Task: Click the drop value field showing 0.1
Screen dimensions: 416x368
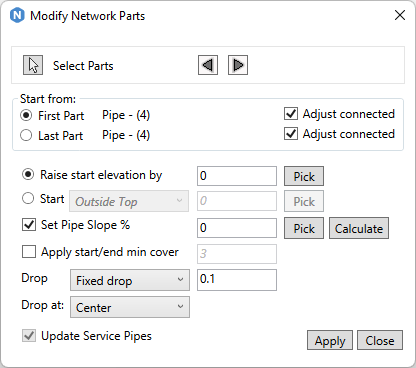Action: 237,280
